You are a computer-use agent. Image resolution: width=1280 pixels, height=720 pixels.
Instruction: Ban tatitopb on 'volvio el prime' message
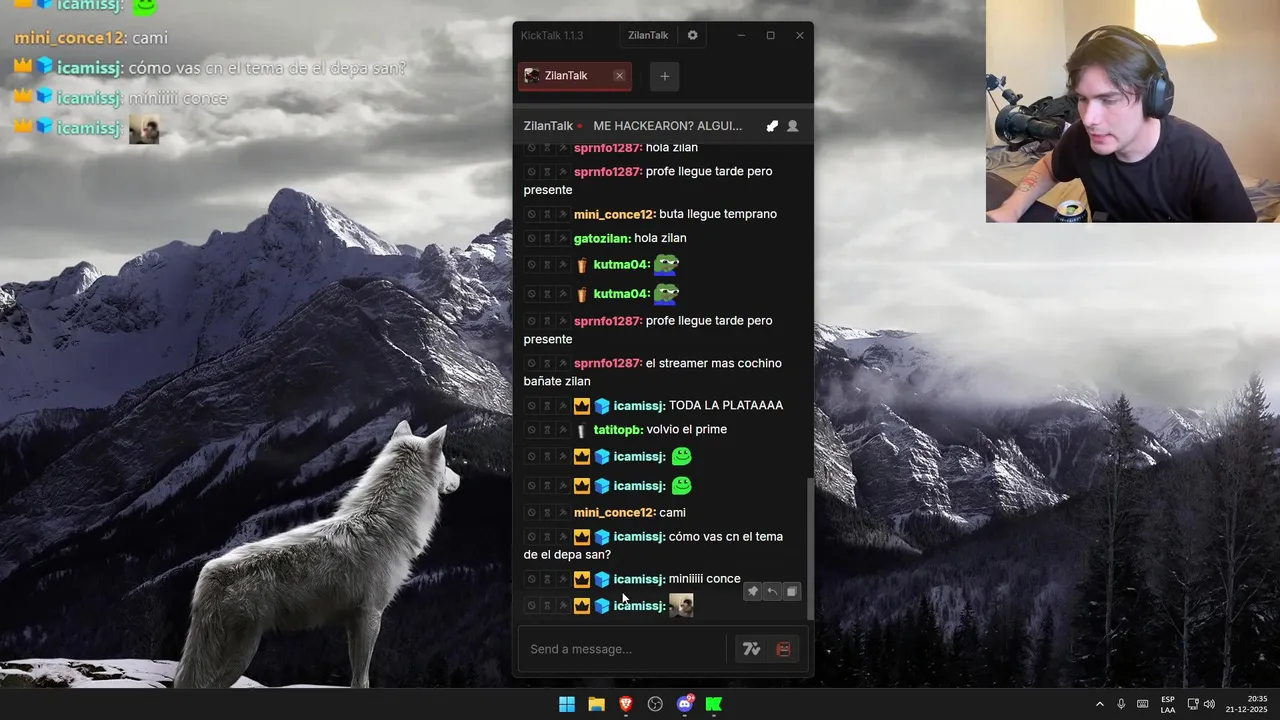[532, 430]
